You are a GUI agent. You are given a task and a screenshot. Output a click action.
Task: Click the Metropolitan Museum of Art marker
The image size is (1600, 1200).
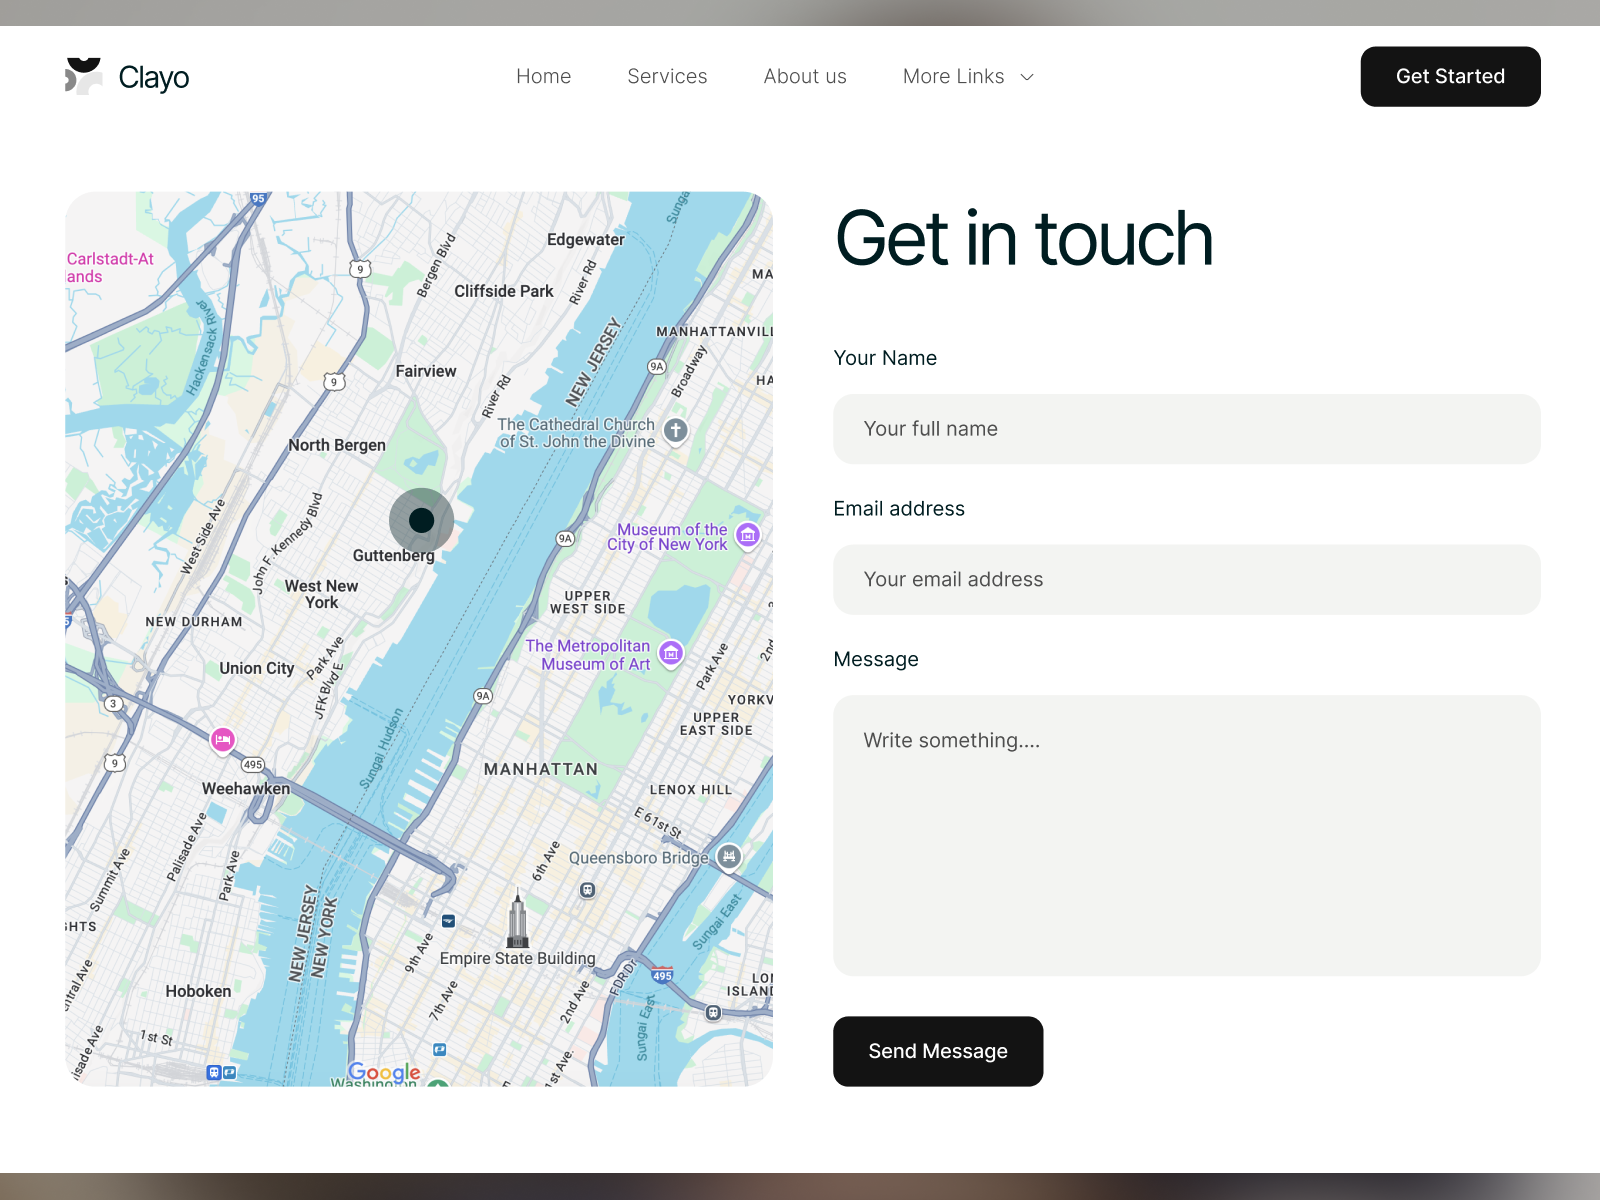[x=672, y=654]
